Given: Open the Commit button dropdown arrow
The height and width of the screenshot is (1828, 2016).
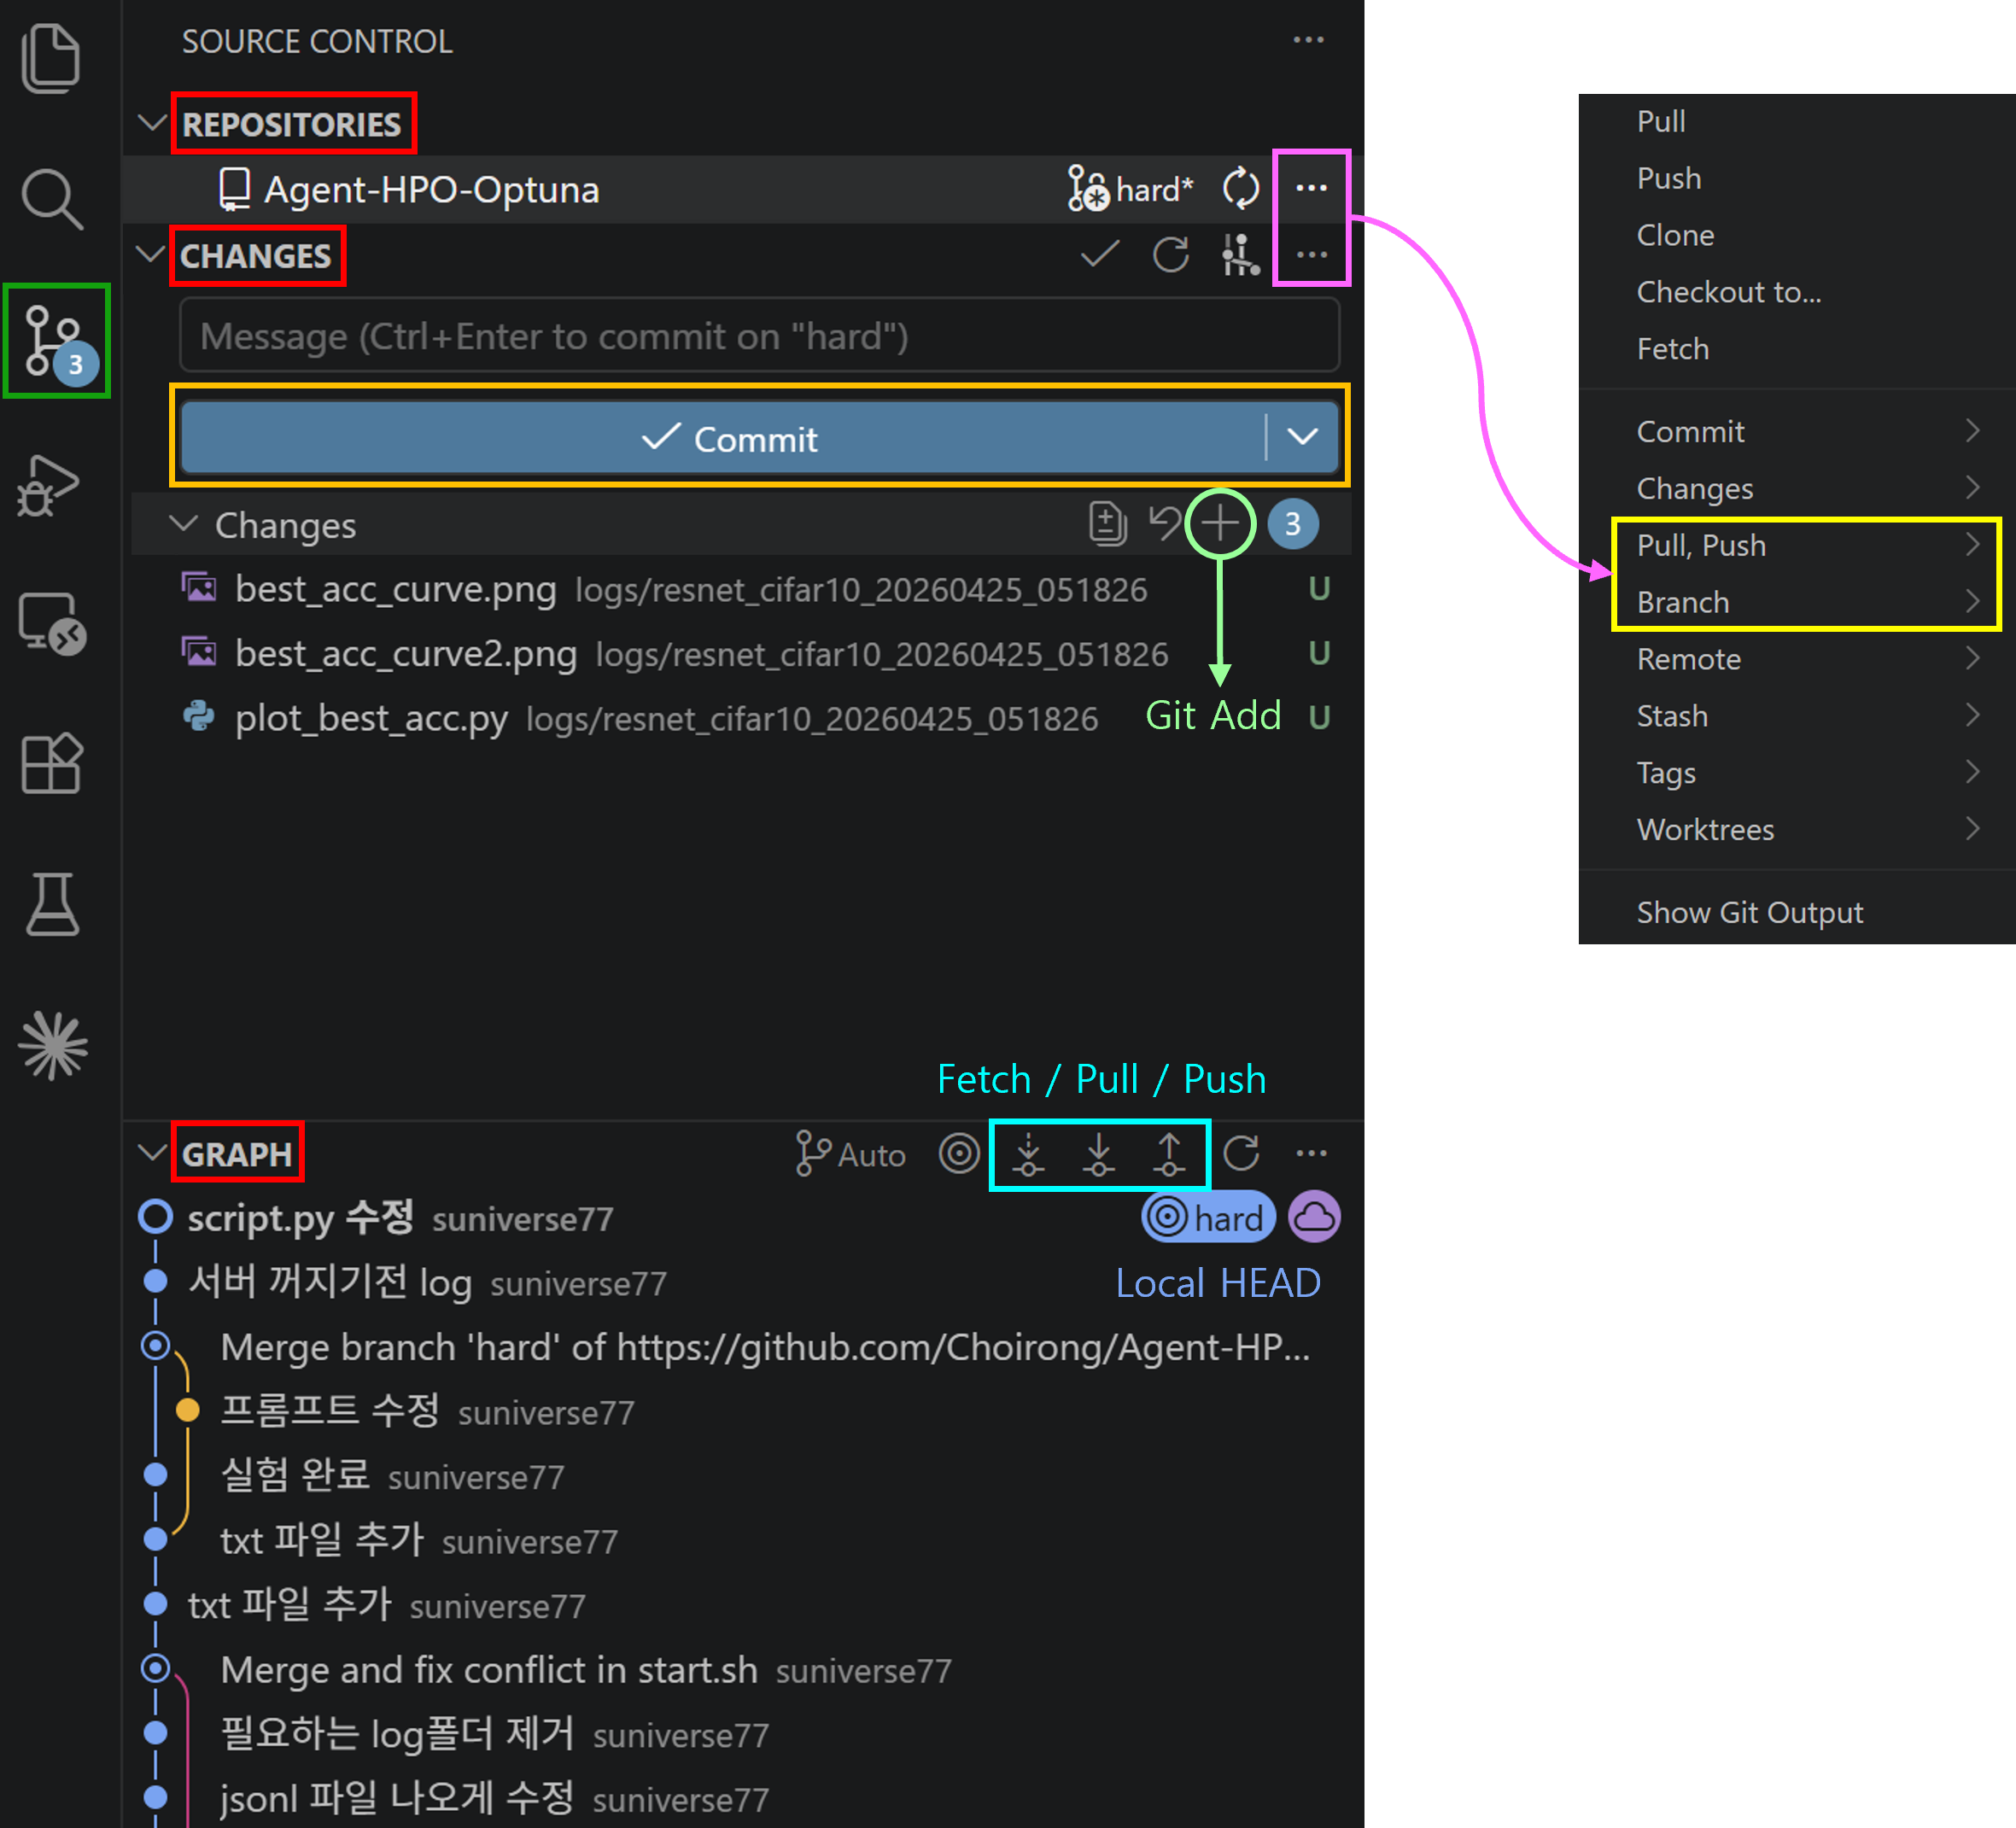Looking at the screenshot, I should [x=1302, y=437].
